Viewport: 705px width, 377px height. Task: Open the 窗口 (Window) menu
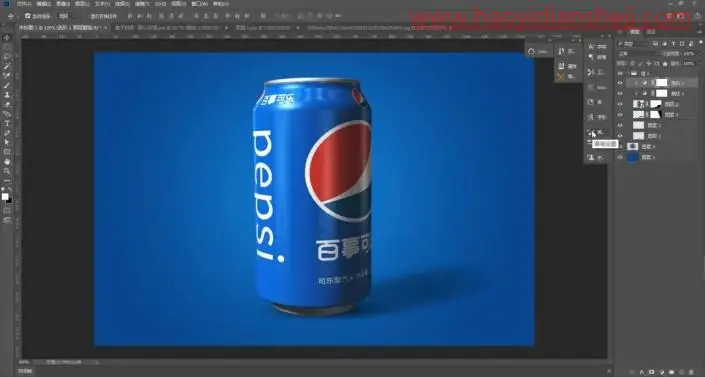[x=199, y=4]
